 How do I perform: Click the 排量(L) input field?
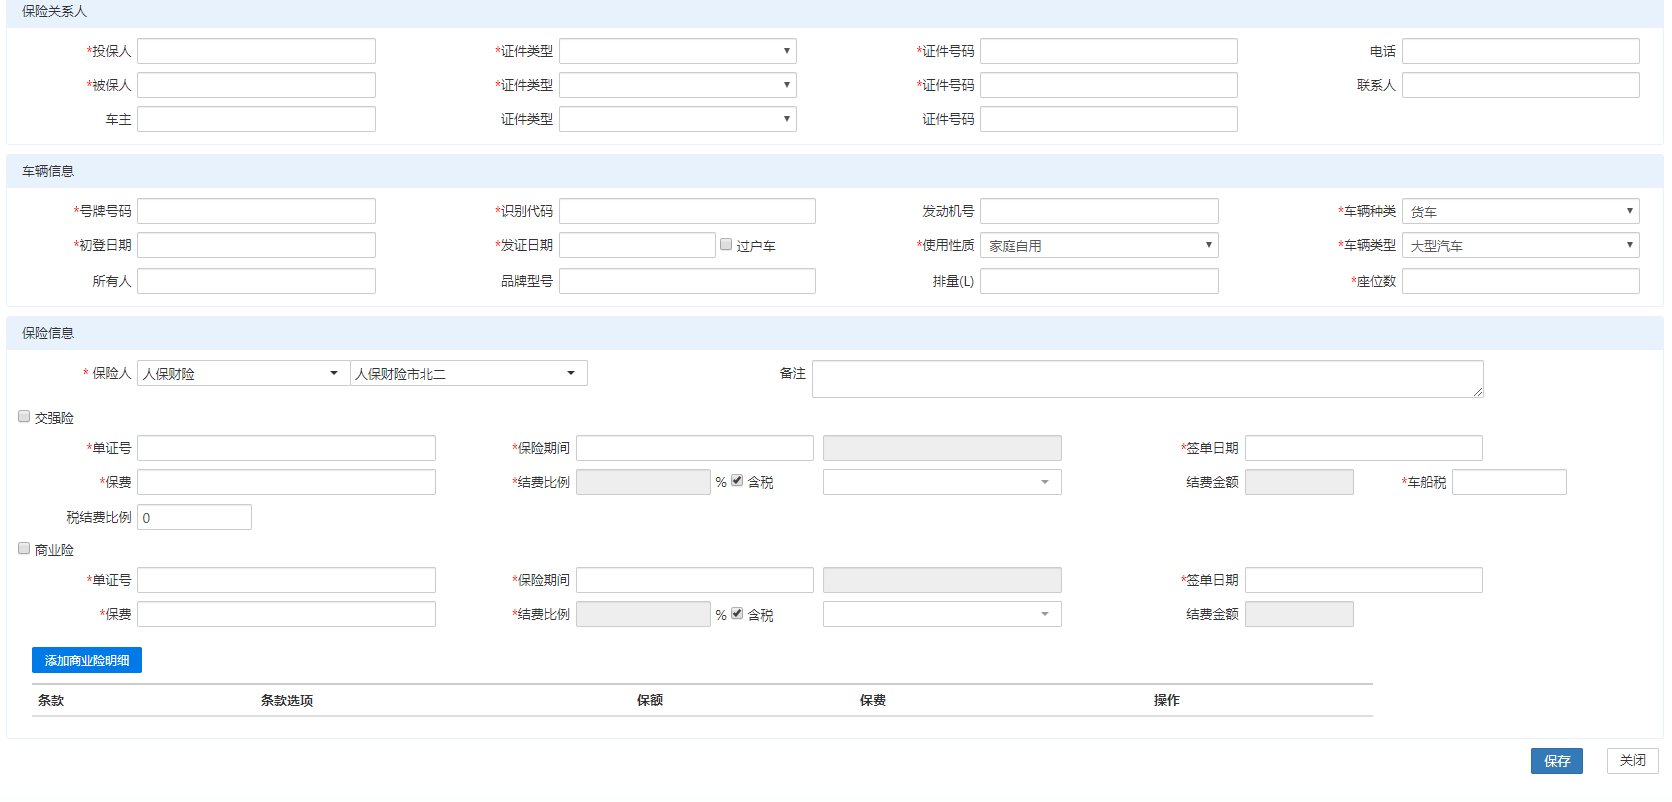1099,281
